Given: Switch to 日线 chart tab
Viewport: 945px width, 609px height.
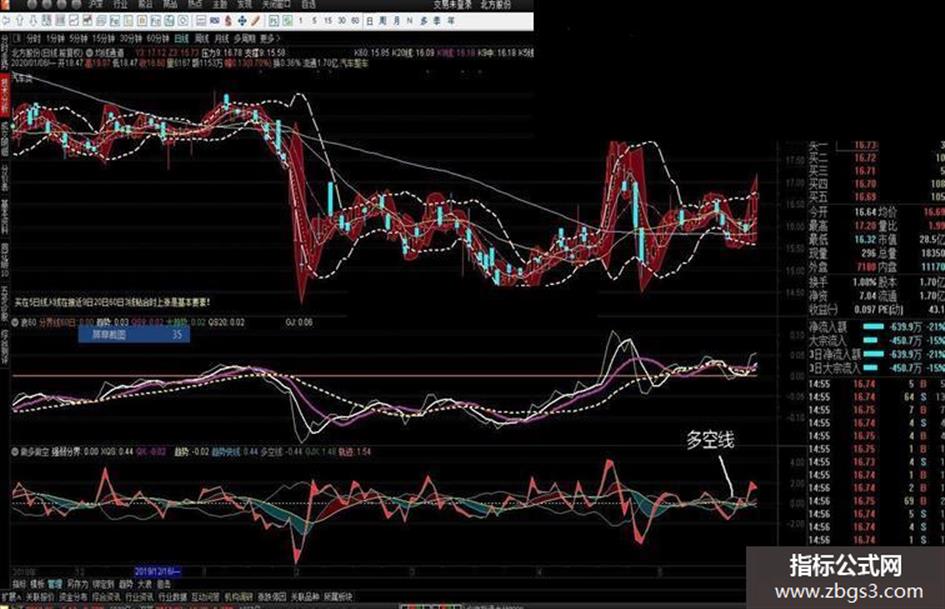Looking at the screenshot, I should pyautogui.click(x=181, y=38).
